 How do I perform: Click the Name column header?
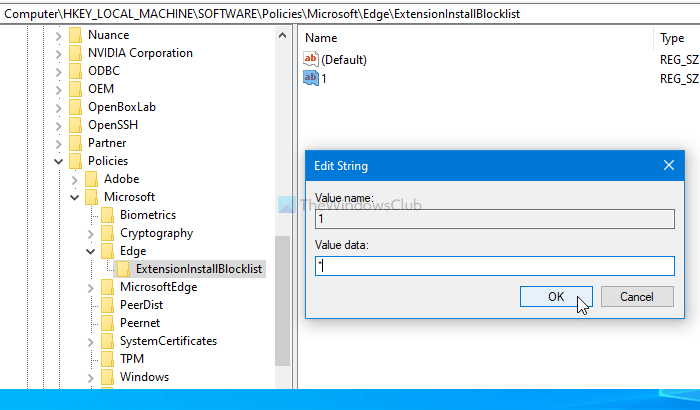pyautogui.click(x=322, y=38)
